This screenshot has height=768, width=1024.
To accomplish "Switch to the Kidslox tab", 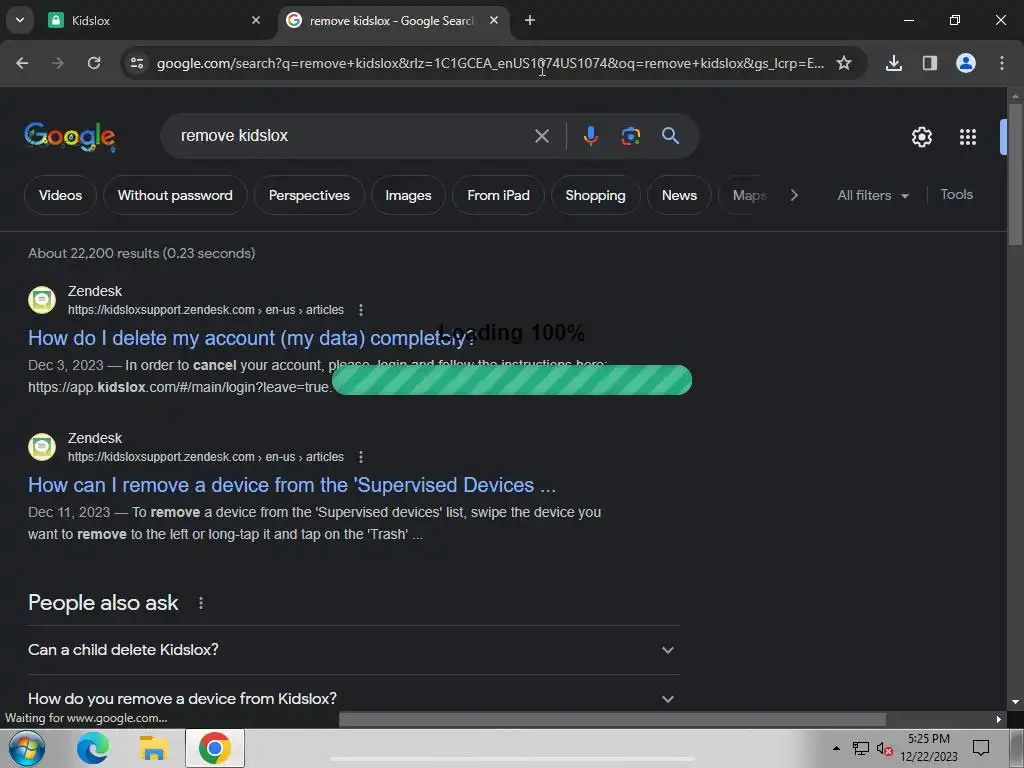I will point(155,20).
